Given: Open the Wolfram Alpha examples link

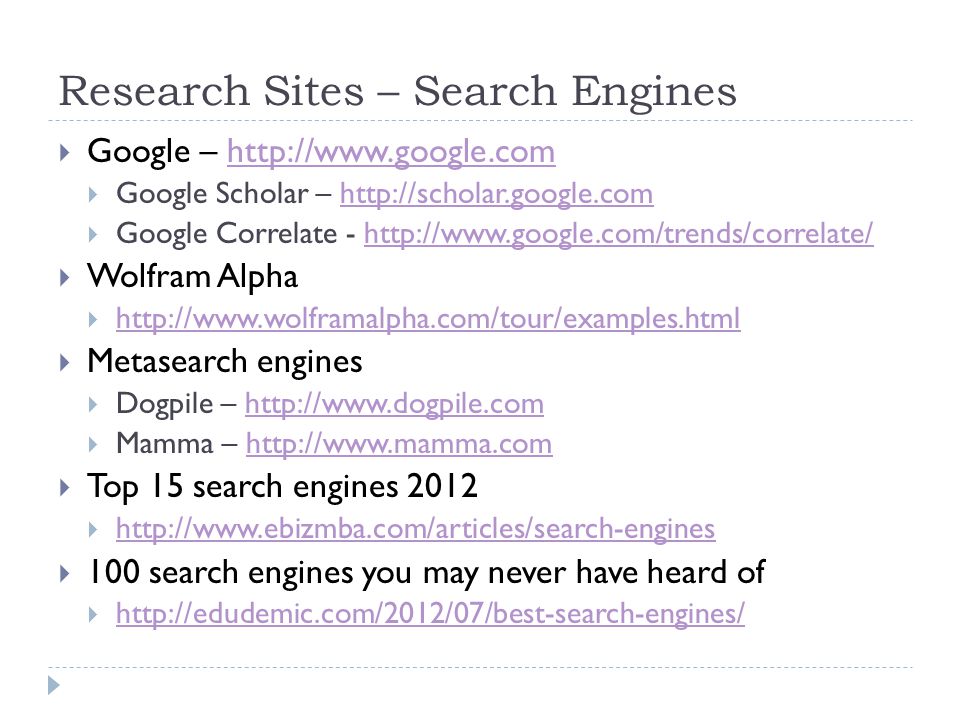Looking at the screenshot, I should (x=428, y=319).
